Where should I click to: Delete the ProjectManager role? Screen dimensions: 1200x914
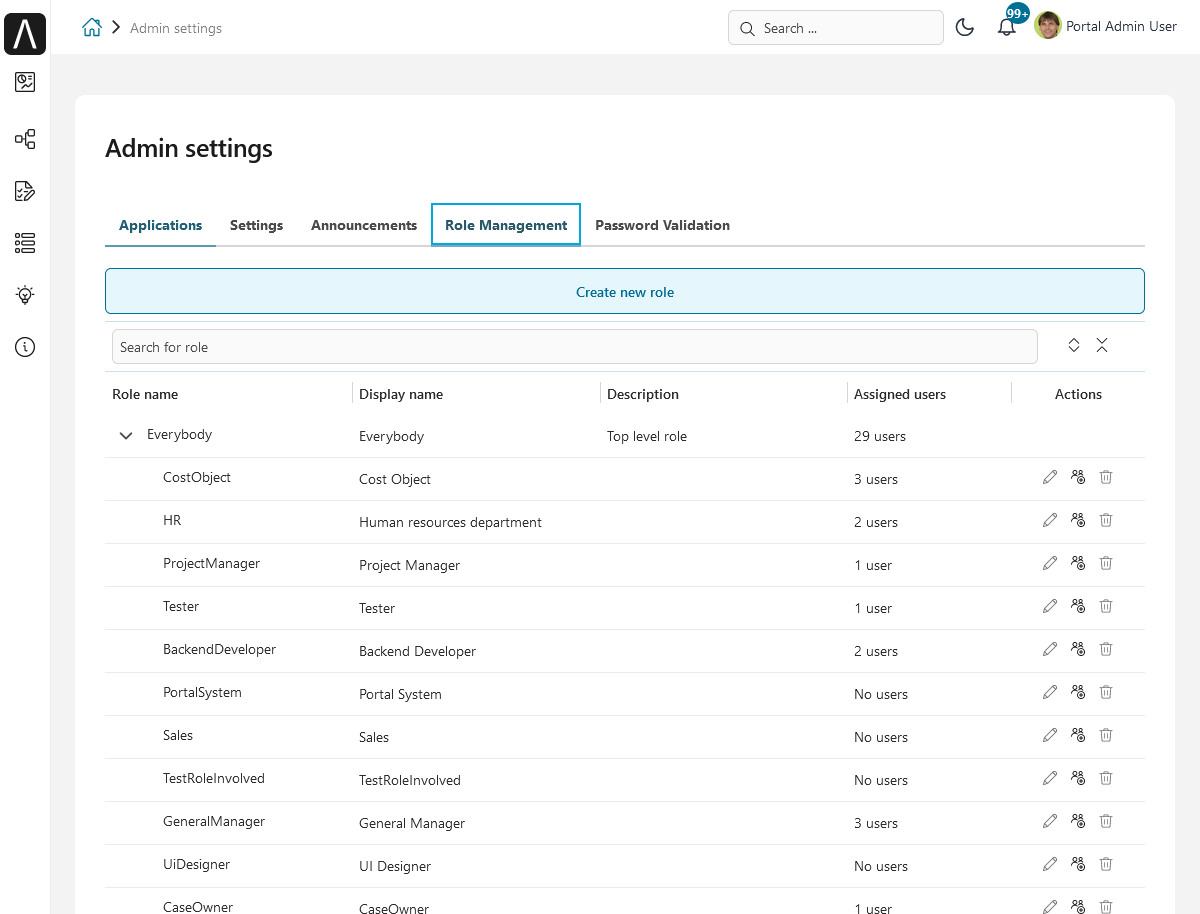click(1106, 563)
